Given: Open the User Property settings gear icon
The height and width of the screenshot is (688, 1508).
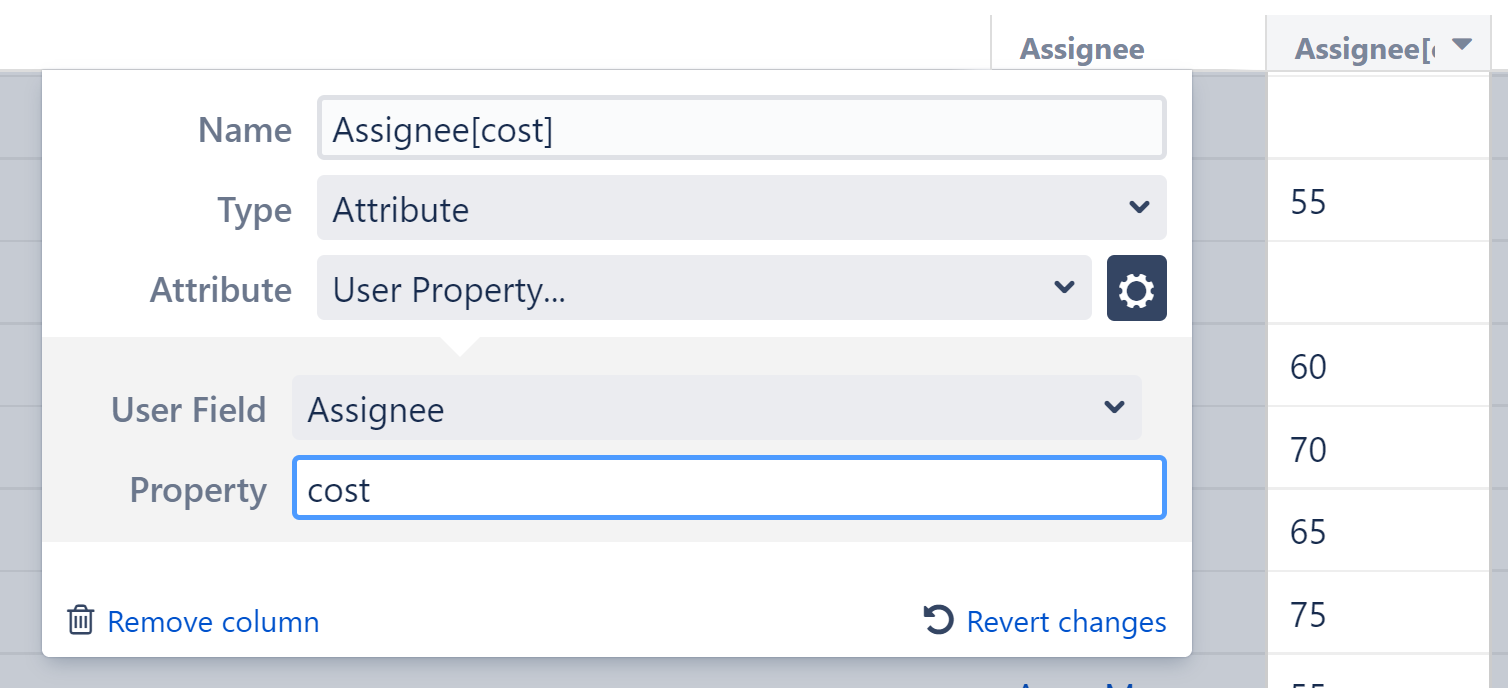Looking at the screenshot, I should pos(1136,288).
